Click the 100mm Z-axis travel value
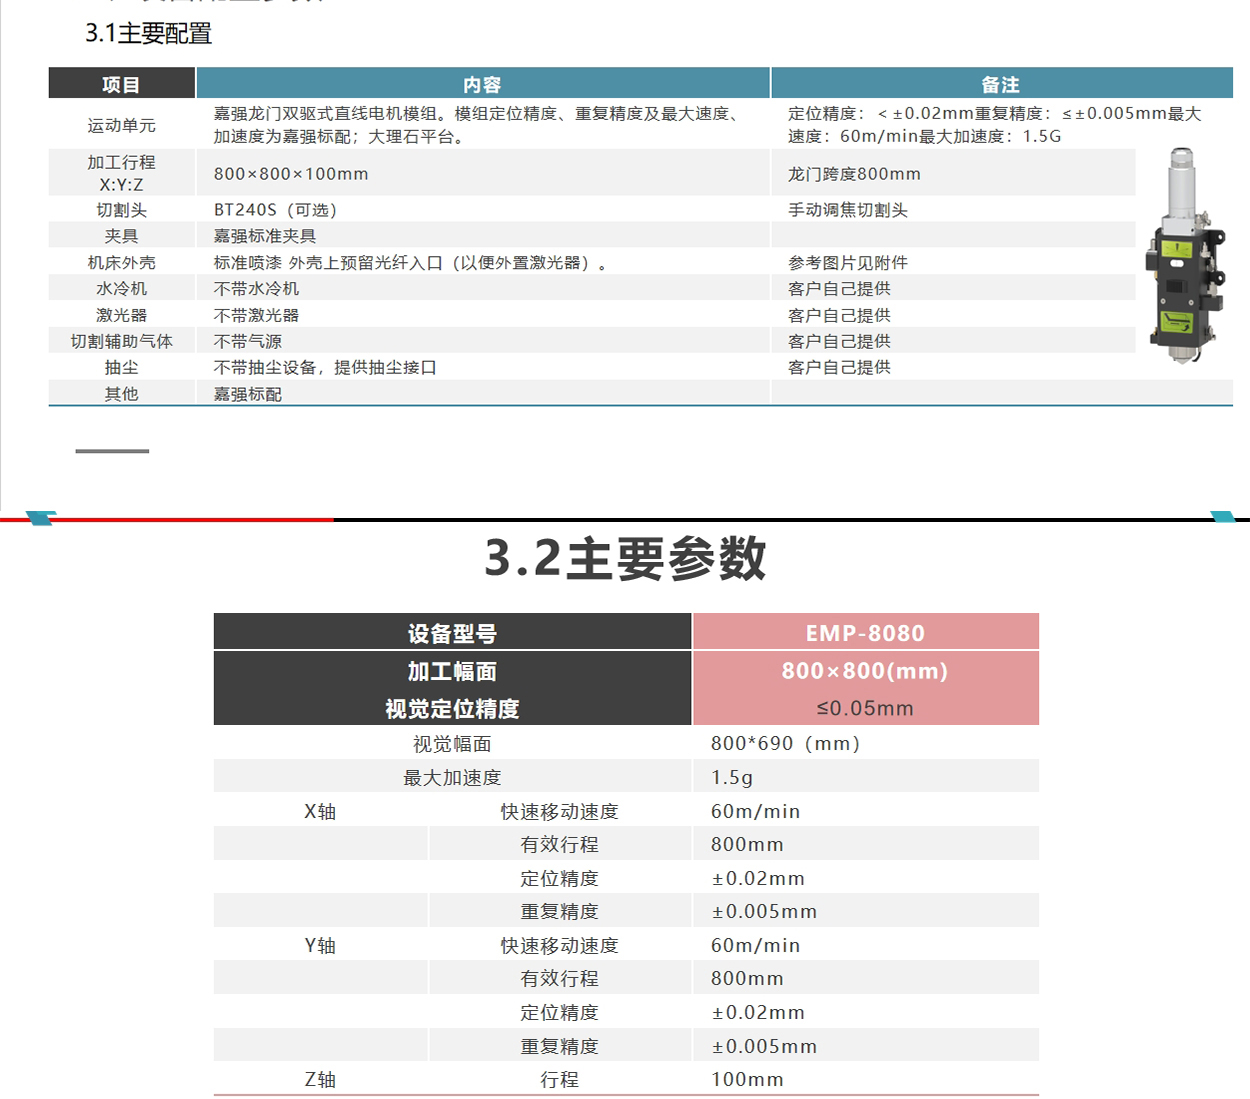Viewport: 1250px width, 1099px height. coord(747,1080)
